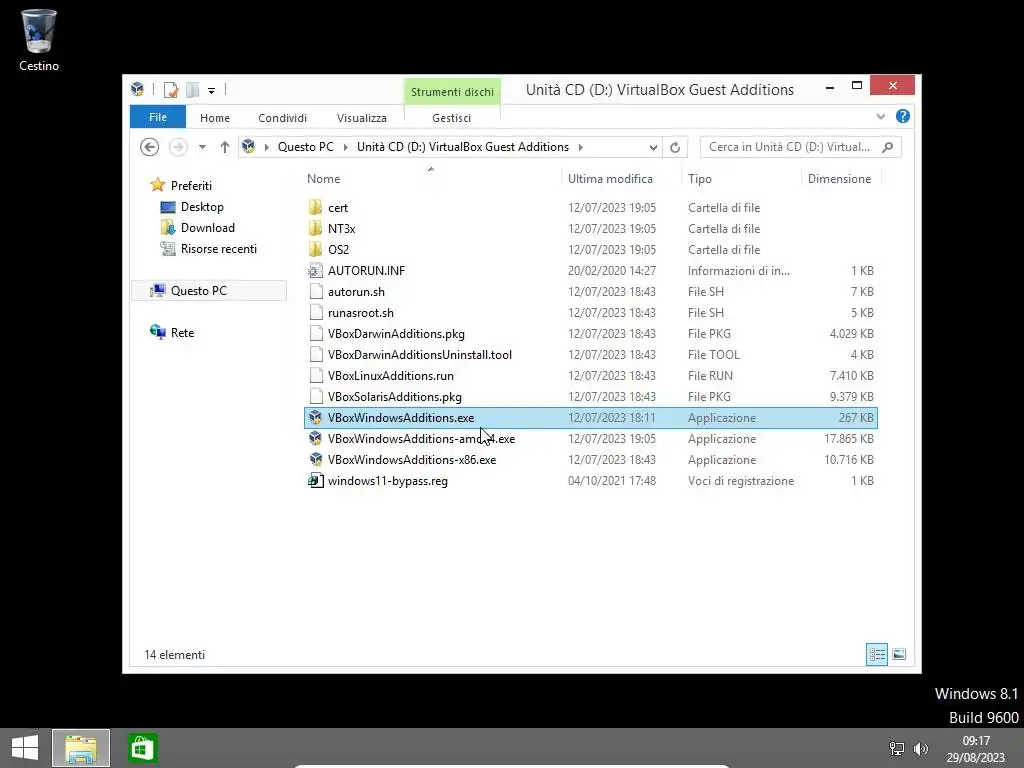Click VBoxWindowsAdditions.exe application icon

315,417
